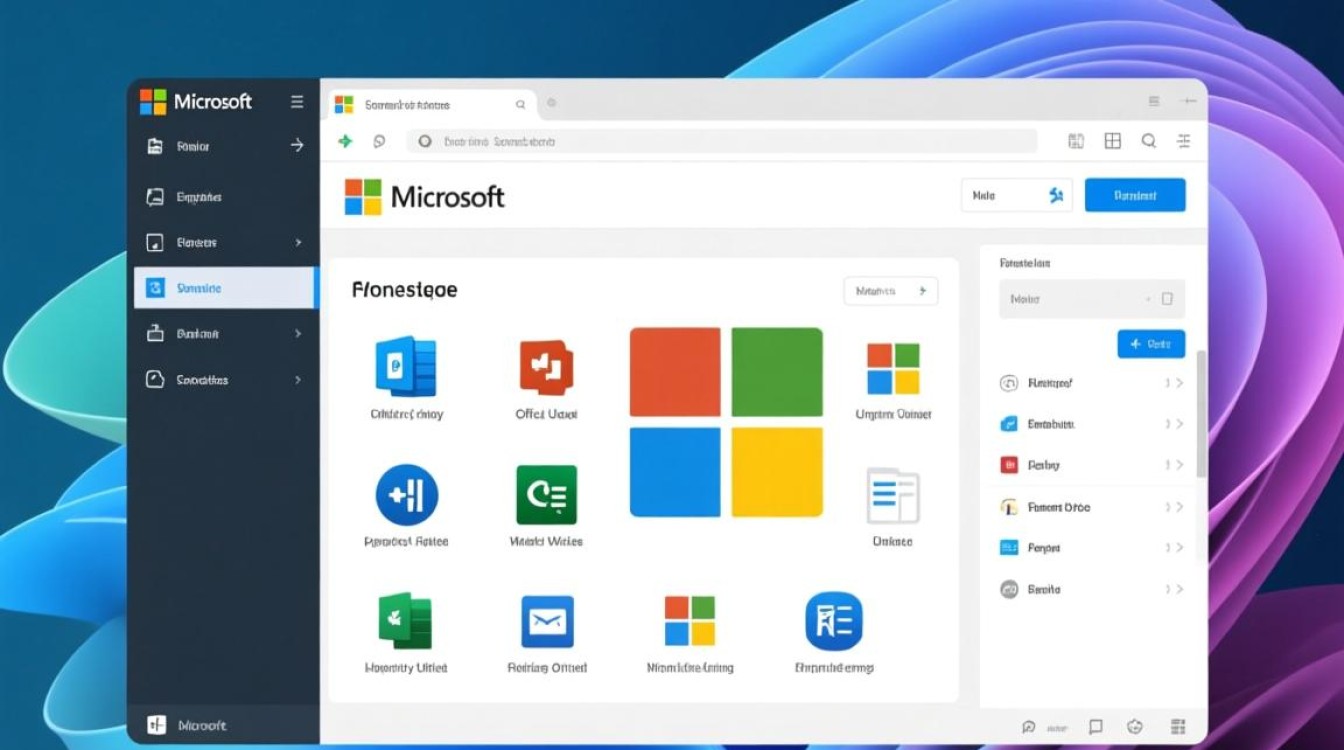This screenshot has width=1344, height=750.
Task: Open the gray document app icon
Action: pyautogui.click(x=892, y=495)
